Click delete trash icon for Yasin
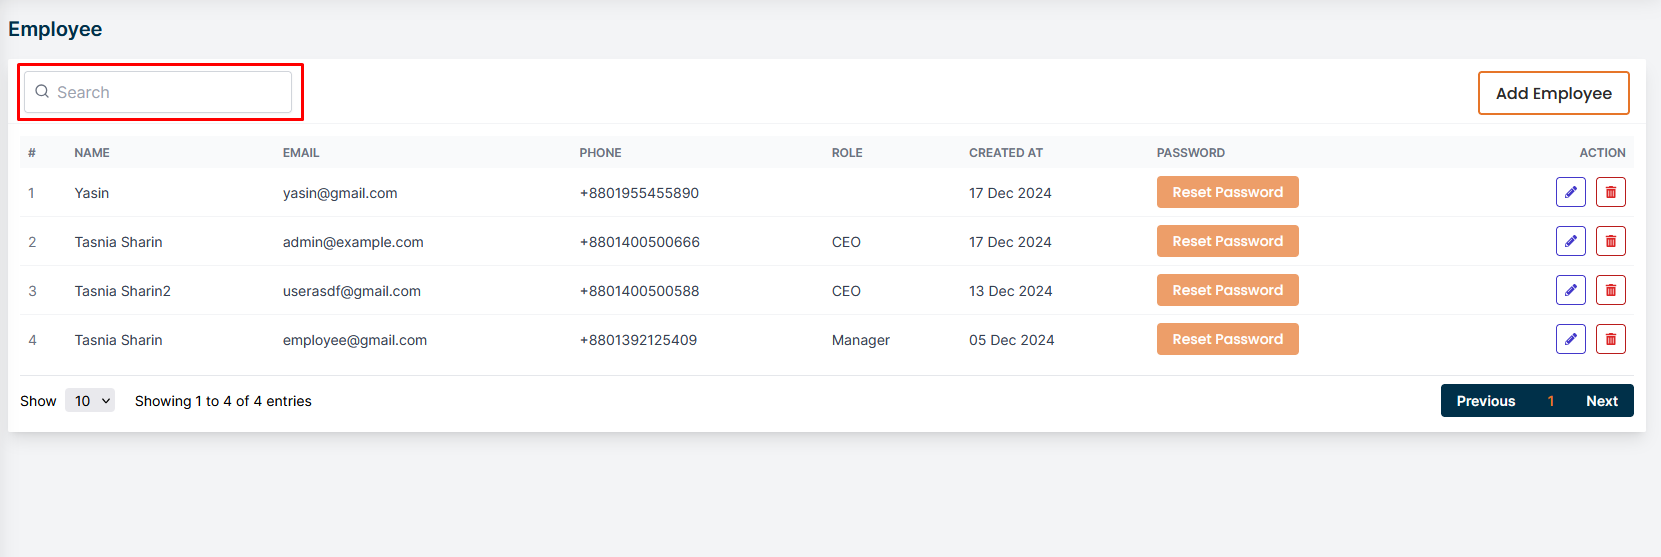The height and width of the screenshot is (557, 1661). pyautogui.click(x=1610, y=192)
